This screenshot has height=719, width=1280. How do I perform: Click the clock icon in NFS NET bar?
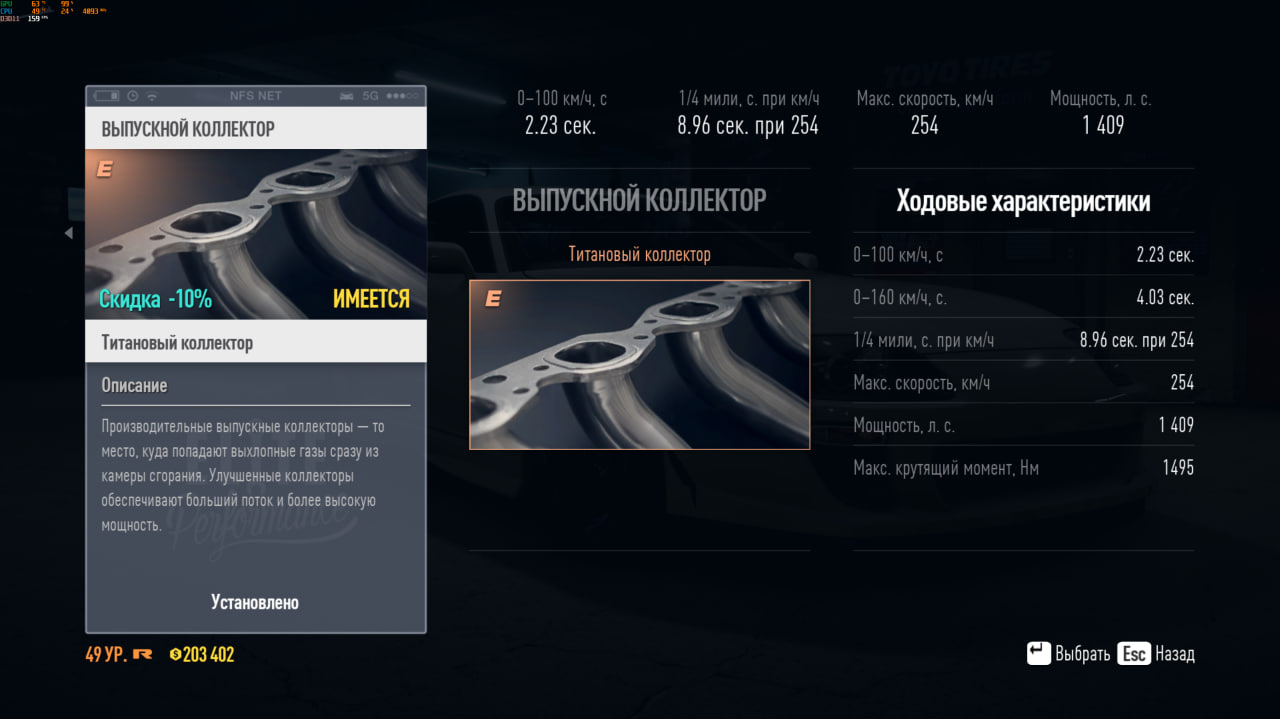(133, 96)
